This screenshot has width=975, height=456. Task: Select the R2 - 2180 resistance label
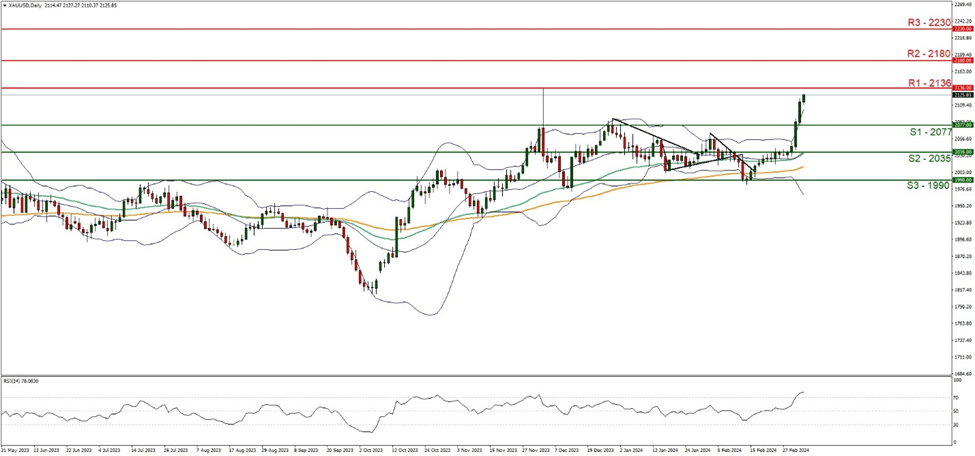[928, 54]
